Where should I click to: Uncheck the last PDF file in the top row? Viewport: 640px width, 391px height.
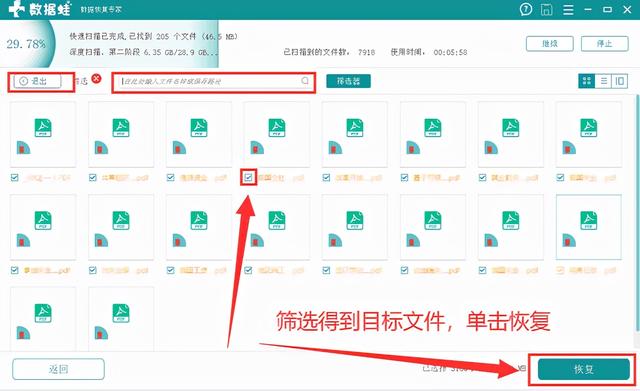pos(560,178)
